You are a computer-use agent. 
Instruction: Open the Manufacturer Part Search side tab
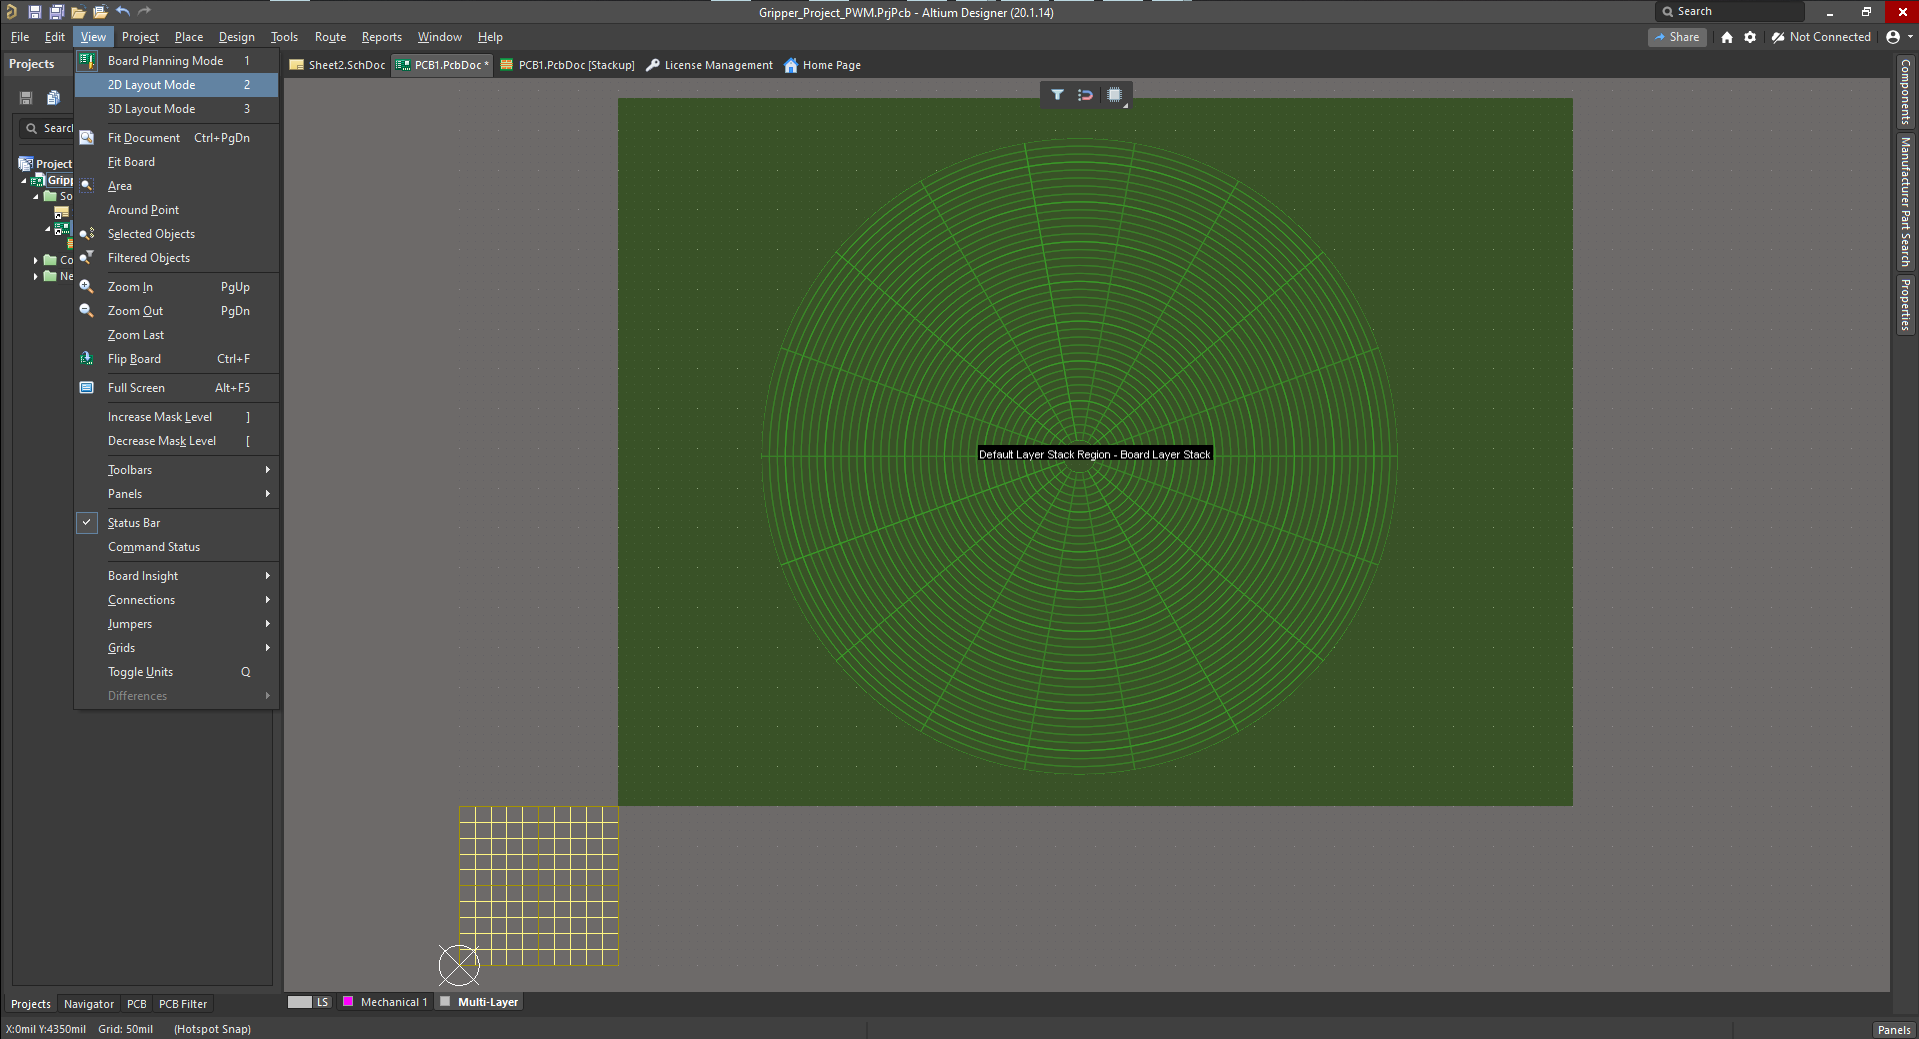[1906, 202]
